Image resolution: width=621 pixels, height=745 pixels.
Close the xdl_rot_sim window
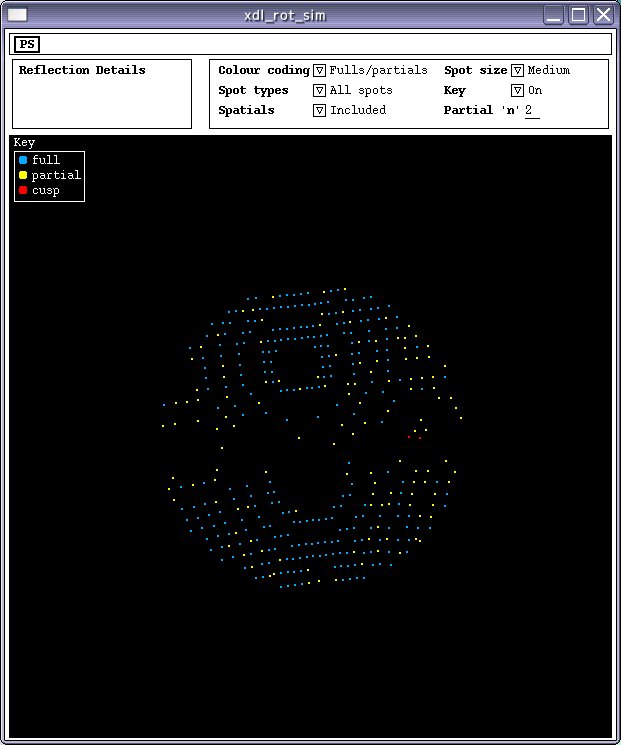pos(603,14)
